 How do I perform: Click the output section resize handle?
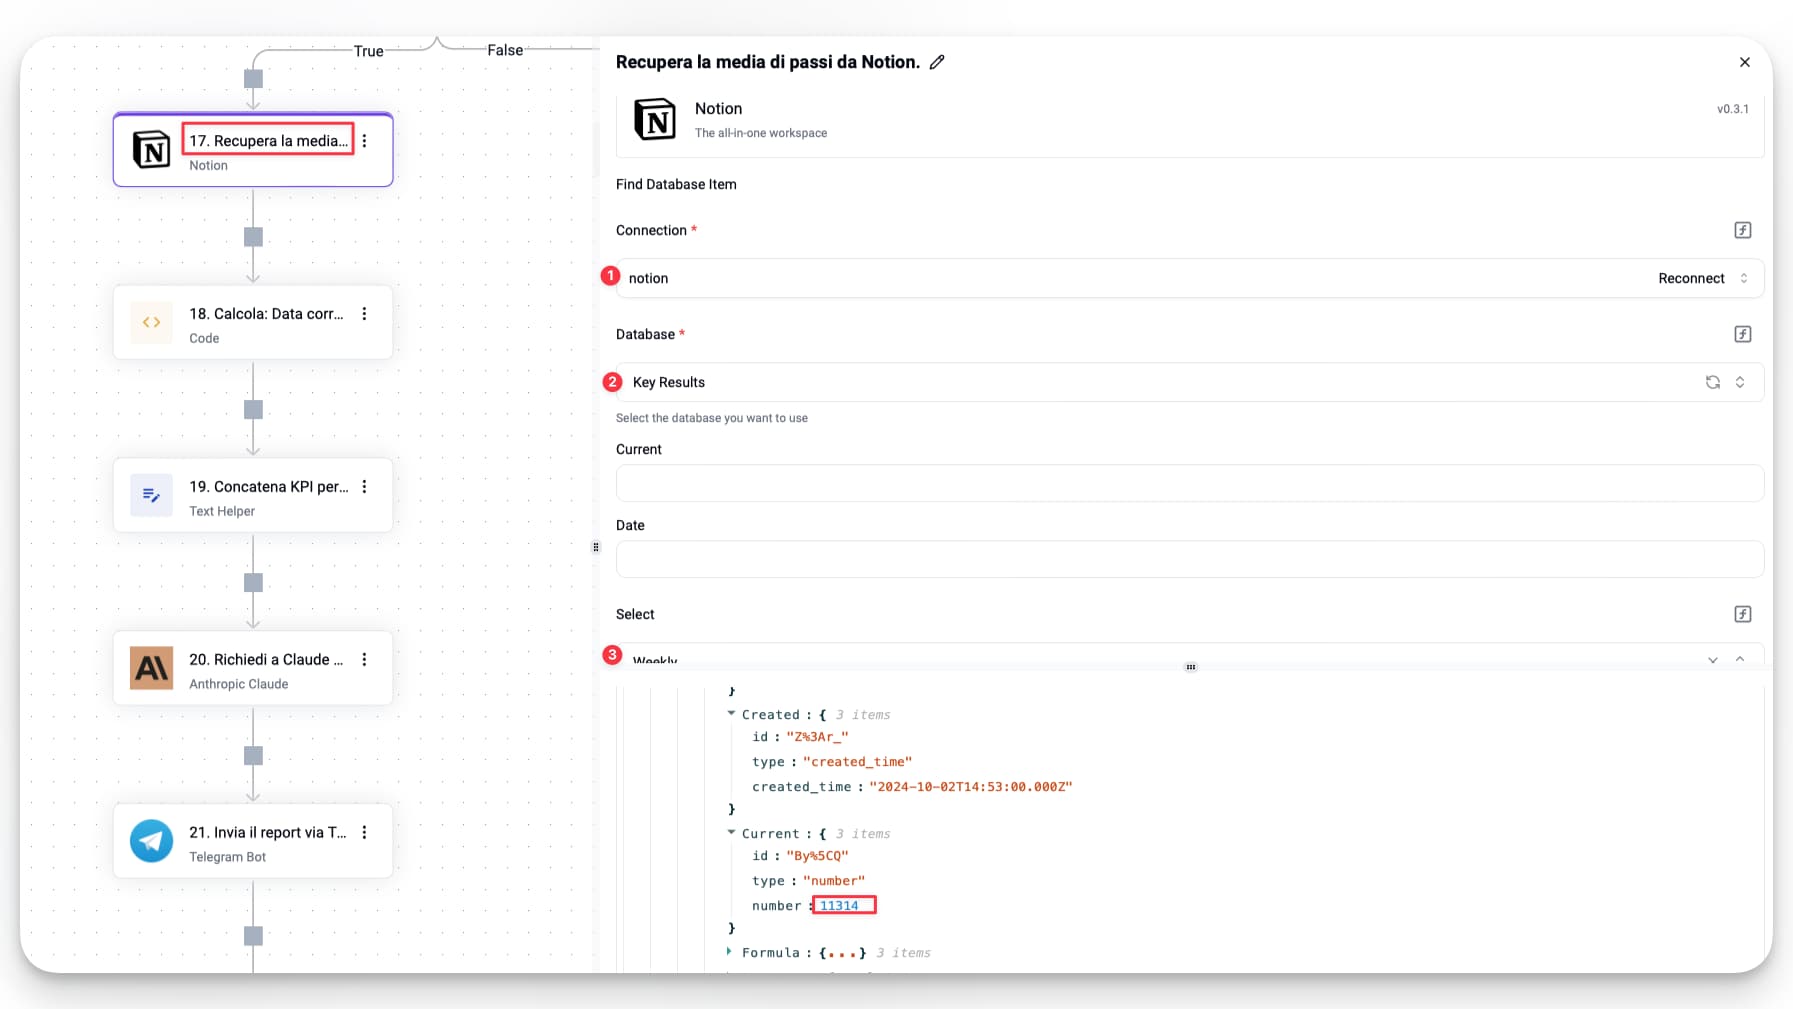(x=1190, y=667)
